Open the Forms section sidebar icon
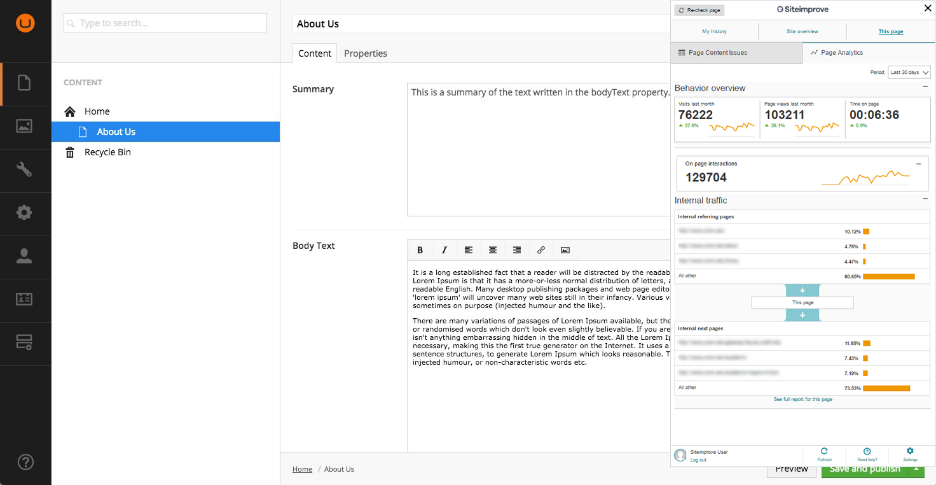936x485 pixels. (24, 342)
